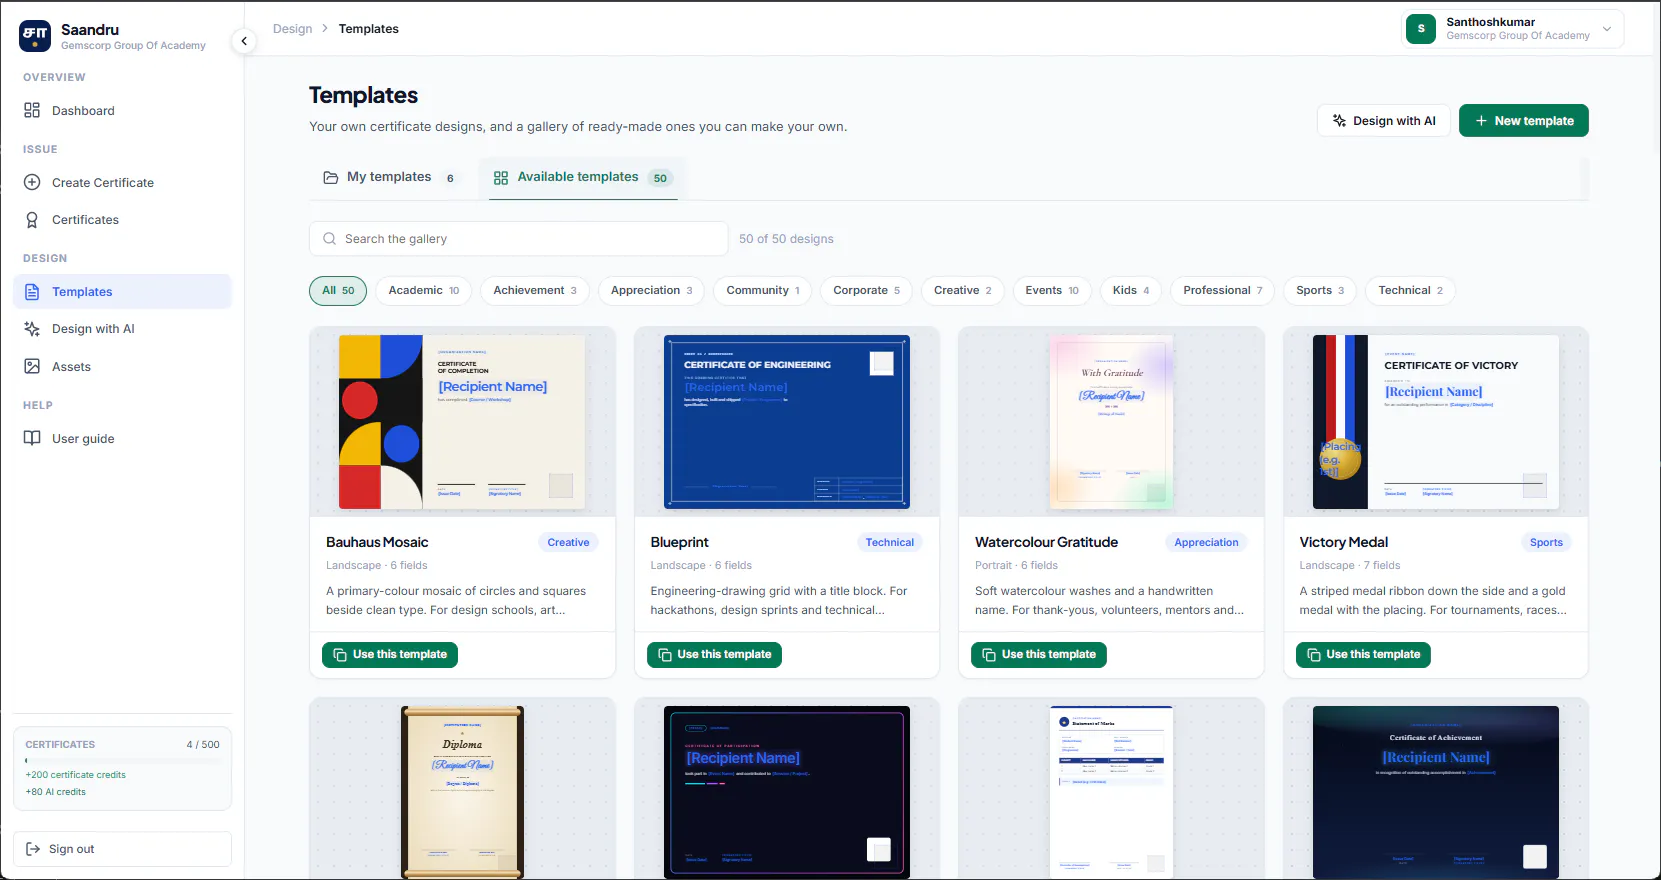The height and width of the screenshot is (880, 1661).
Task: Select the Available templates tab
Action: point(582,177)
